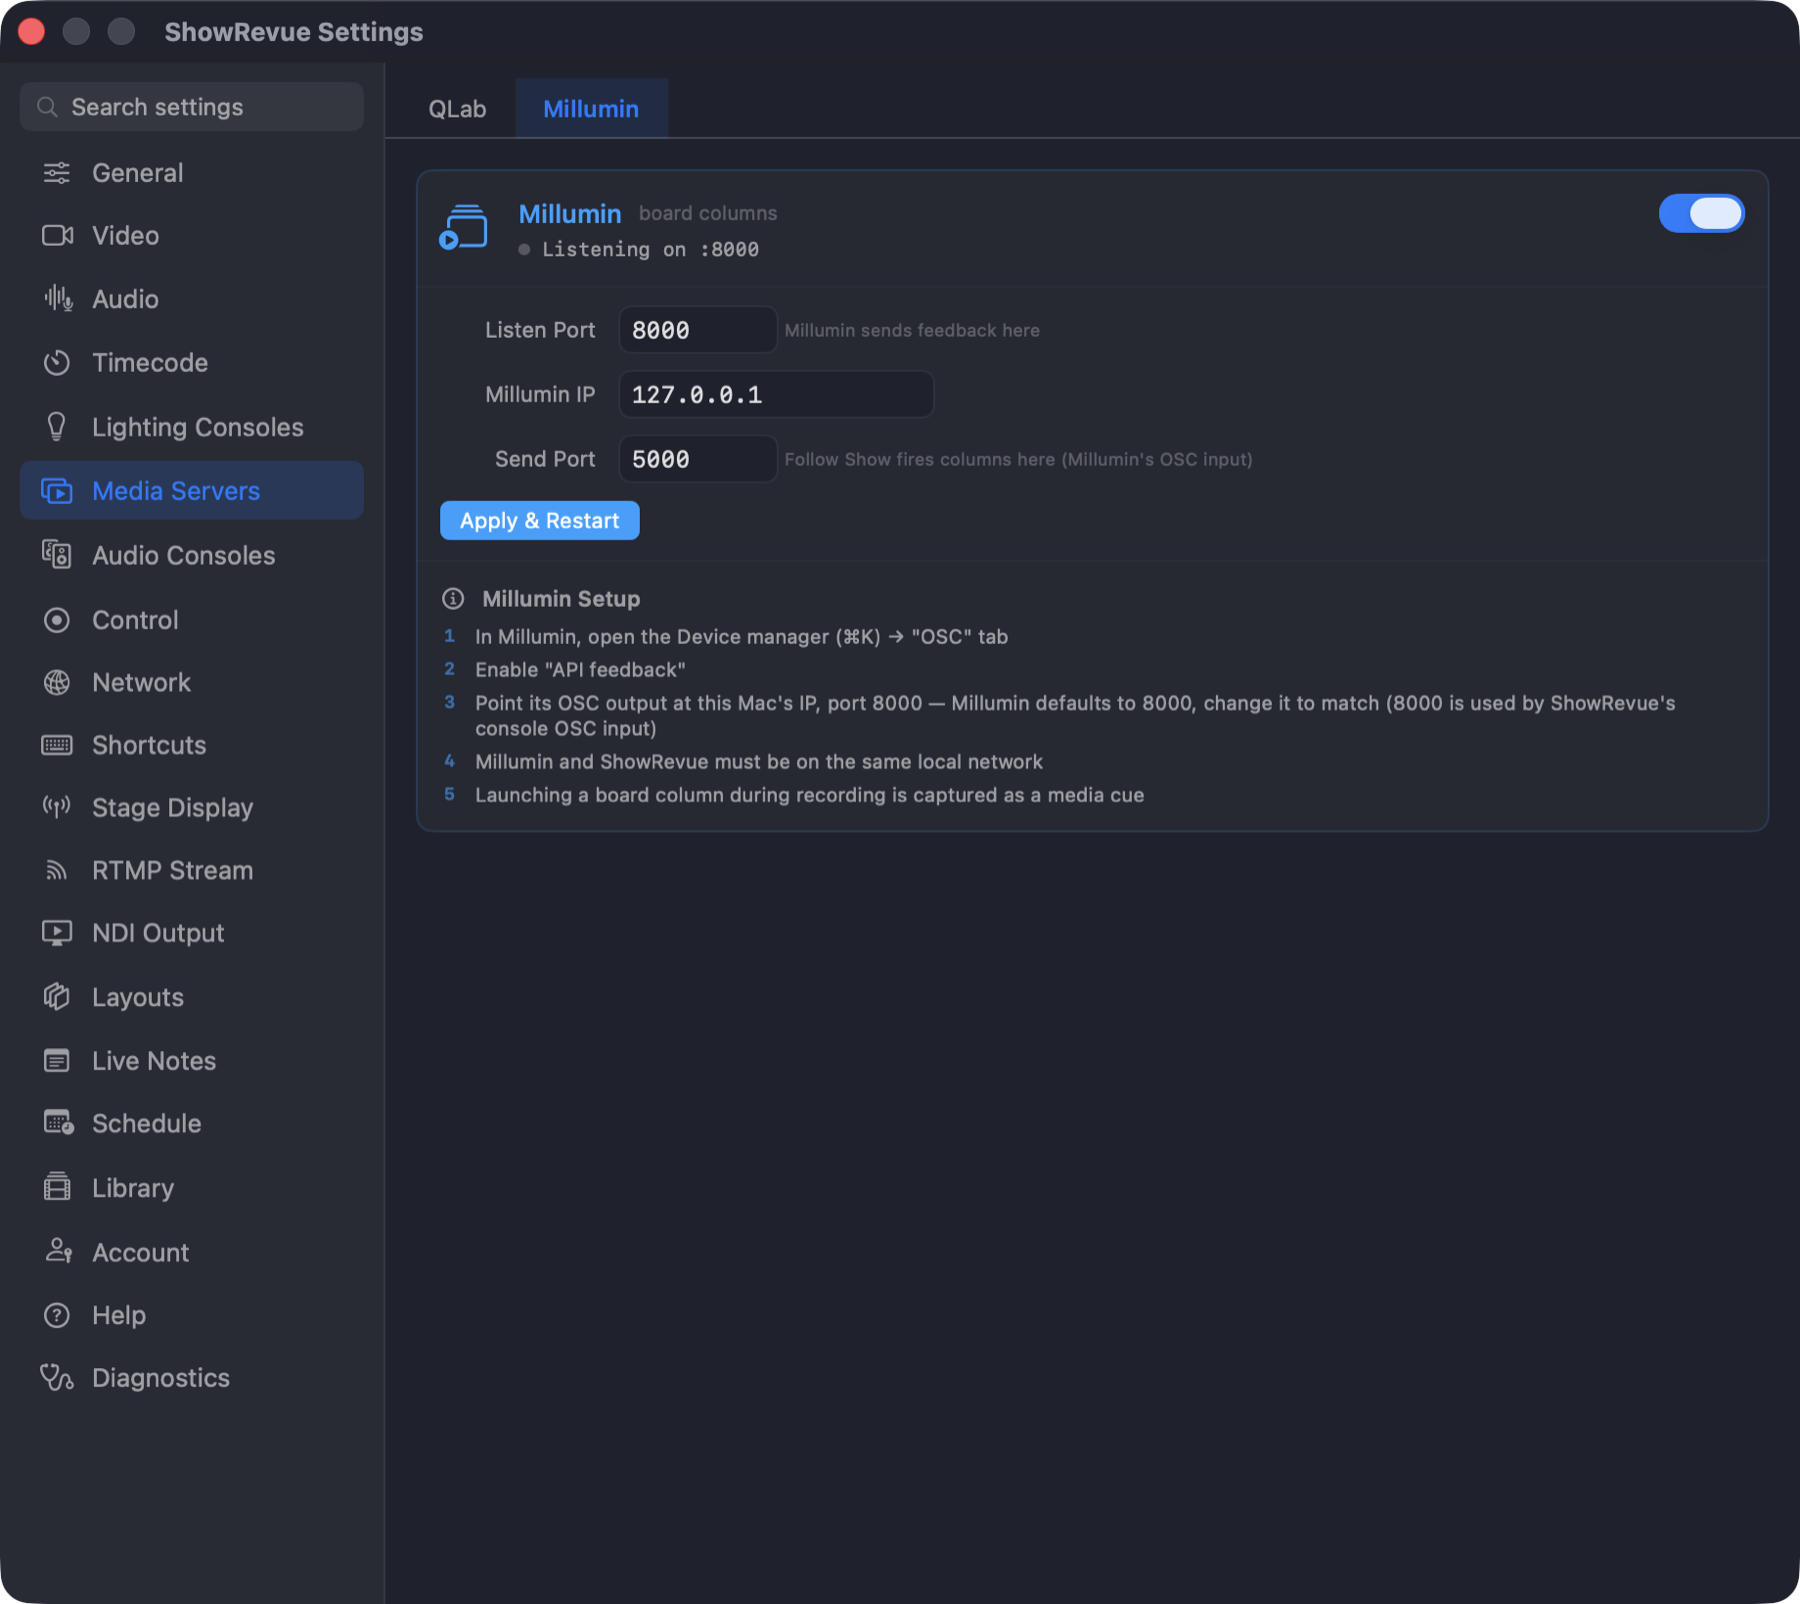This screenshot has height=1604, width=1800.
Task: Switch to the QLab tab
Action: (457, 109)
